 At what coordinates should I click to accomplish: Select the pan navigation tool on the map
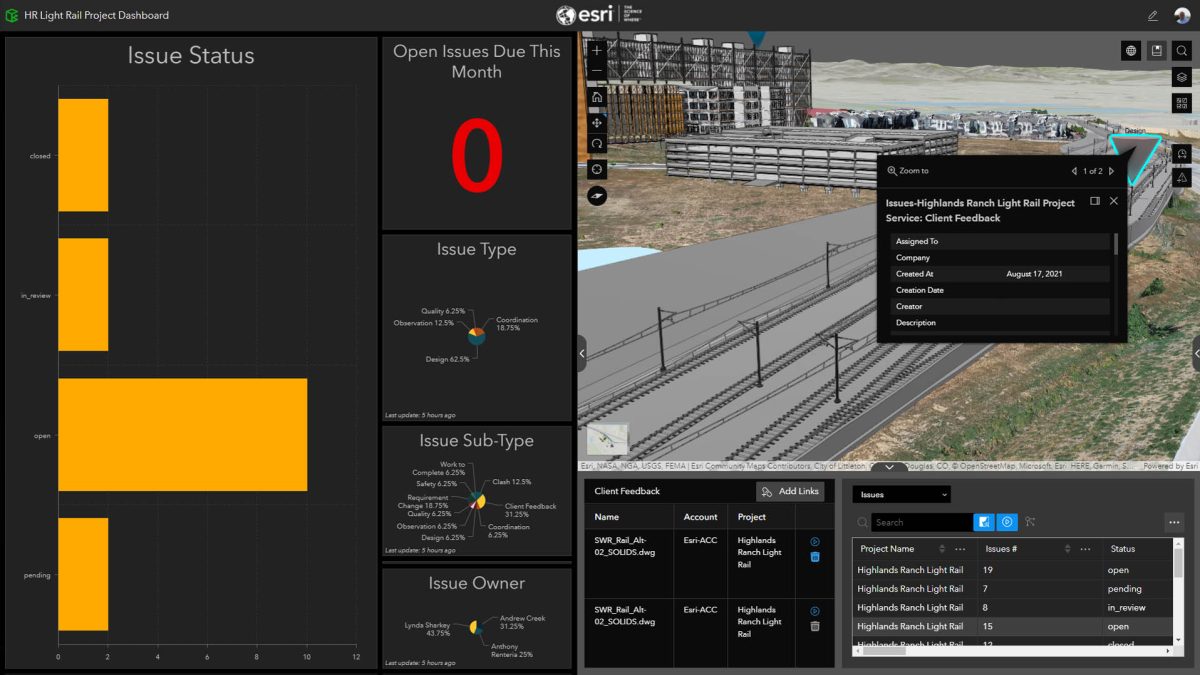596,124
